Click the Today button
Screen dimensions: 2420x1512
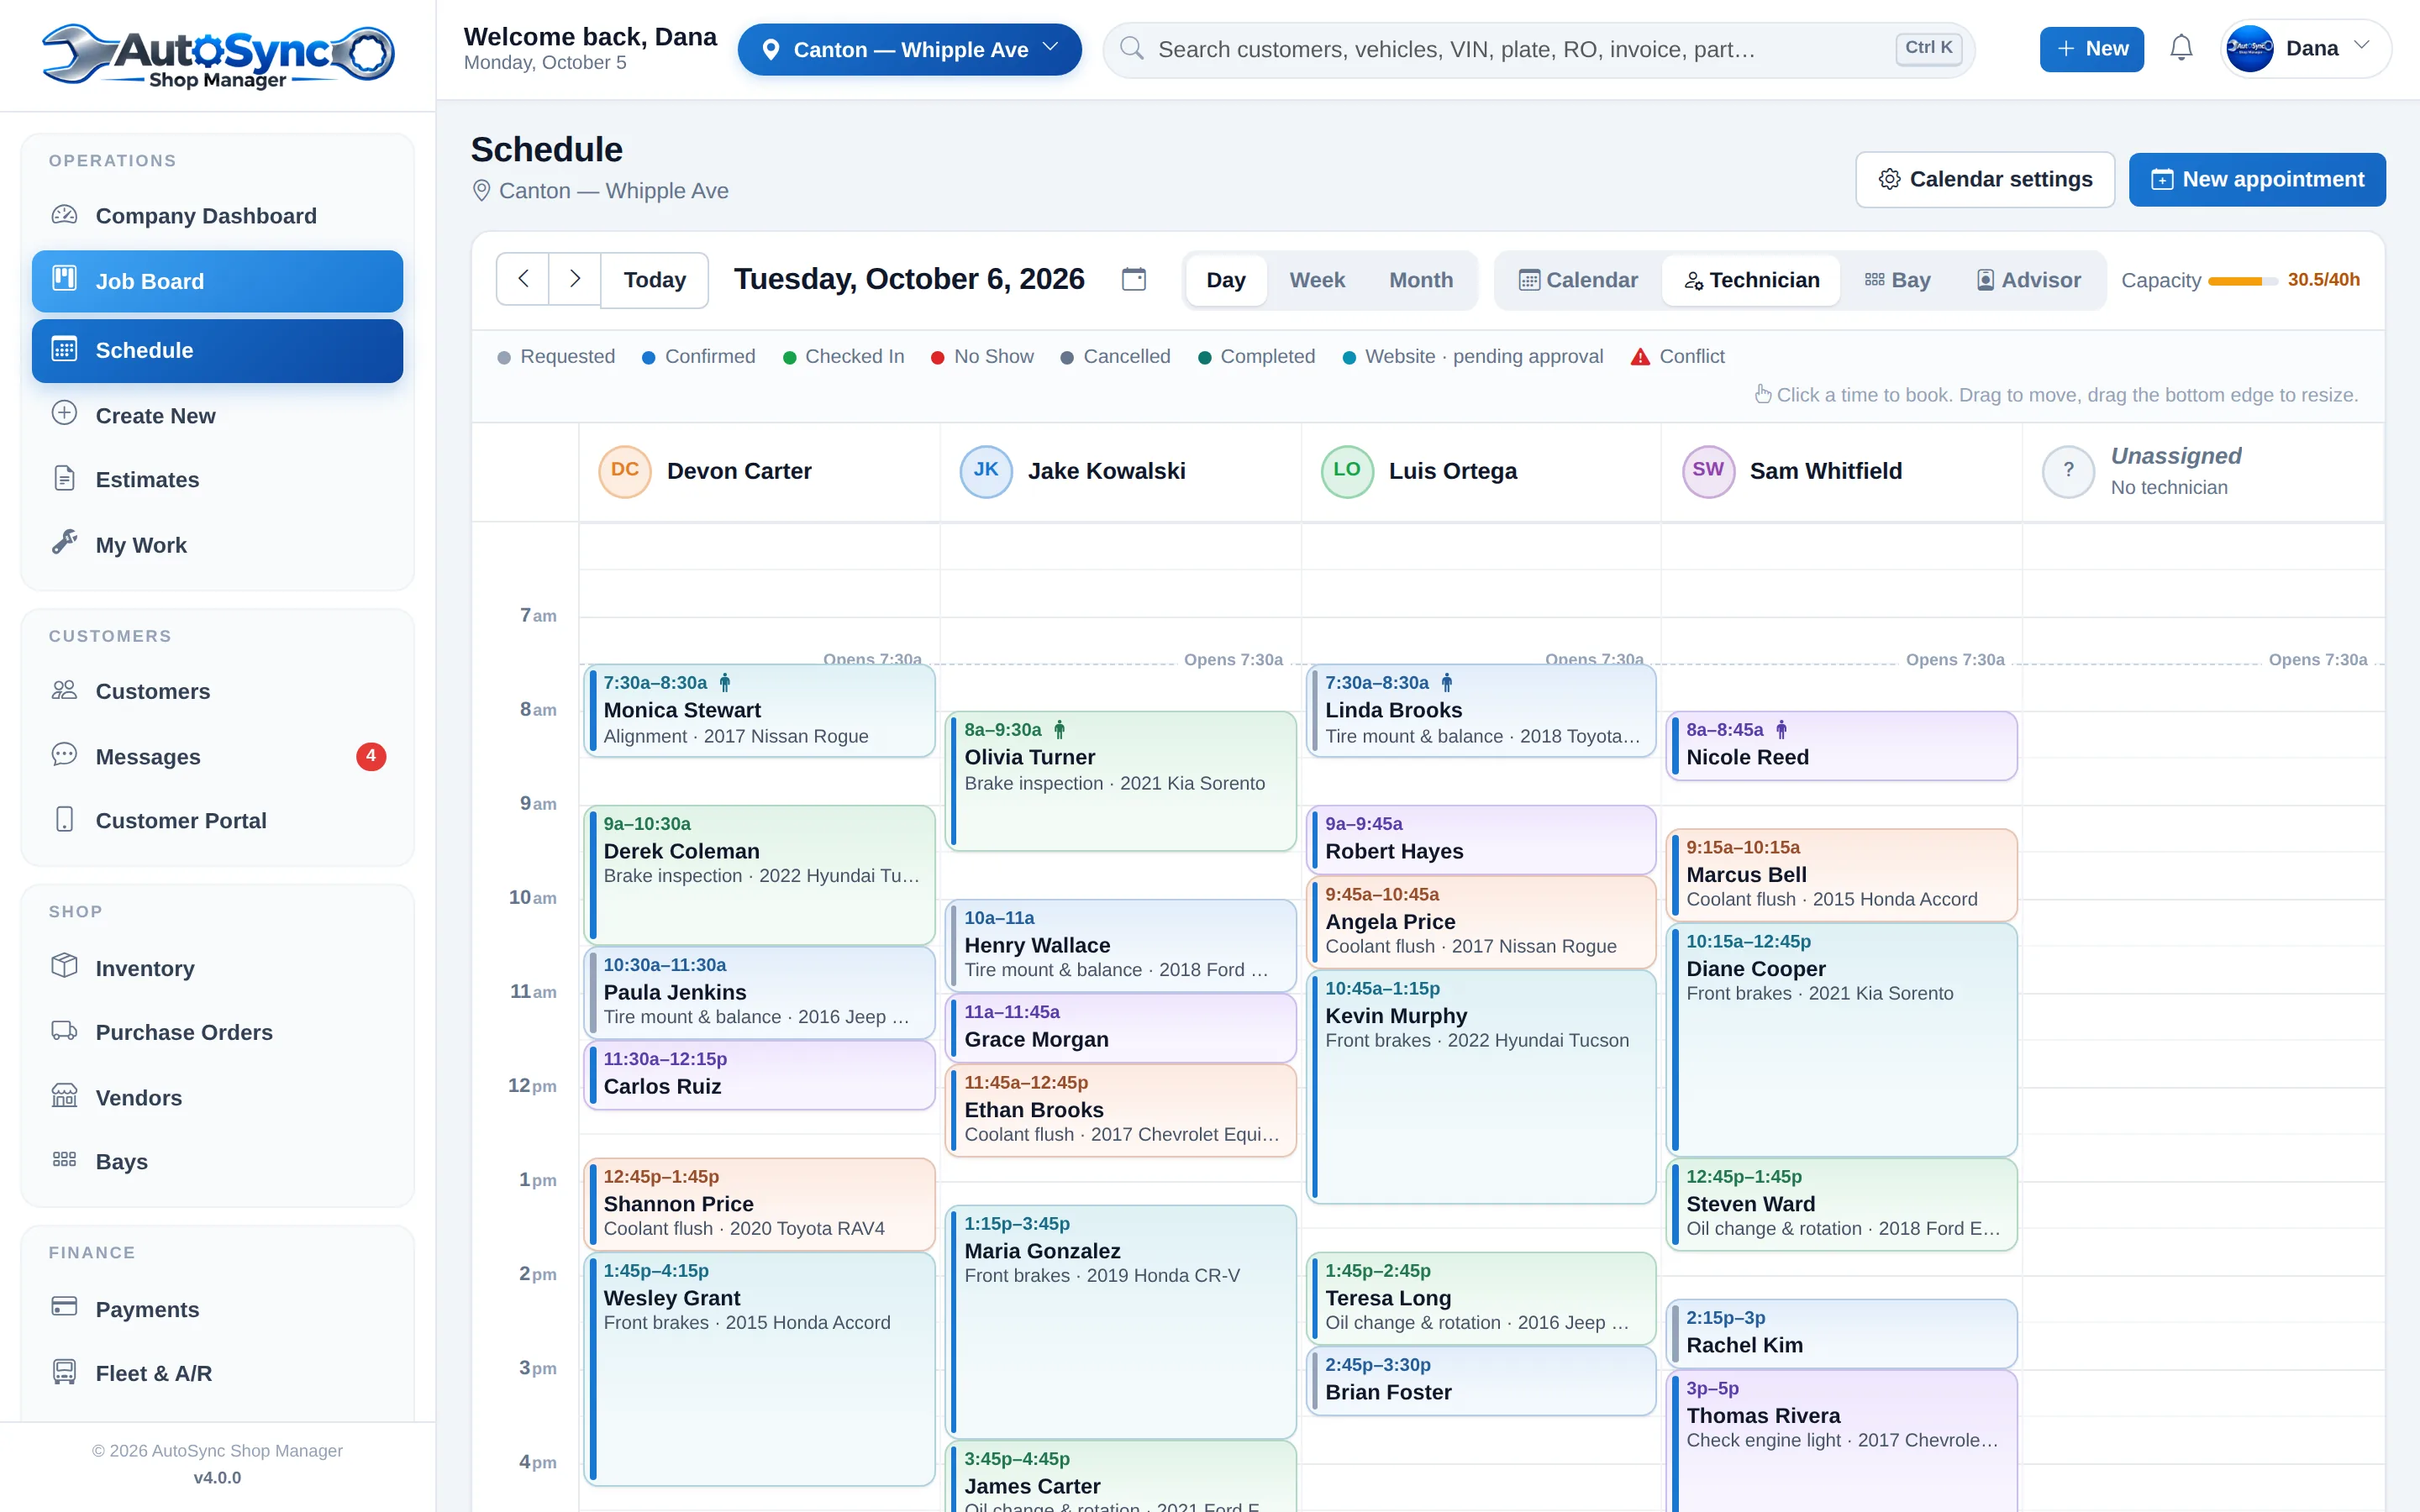(x=655, y=280)
